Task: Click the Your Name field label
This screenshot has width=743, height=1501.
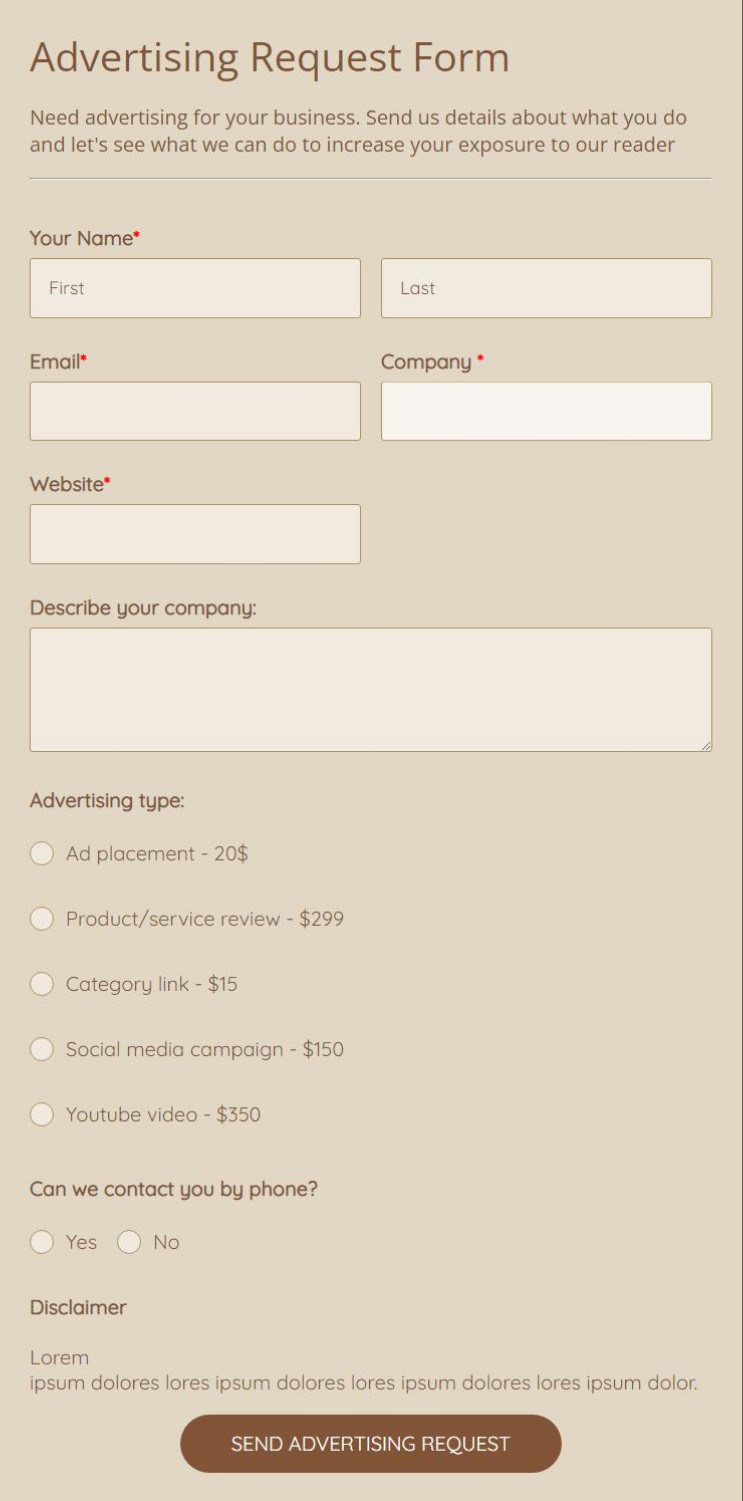Action: [81, 238]
